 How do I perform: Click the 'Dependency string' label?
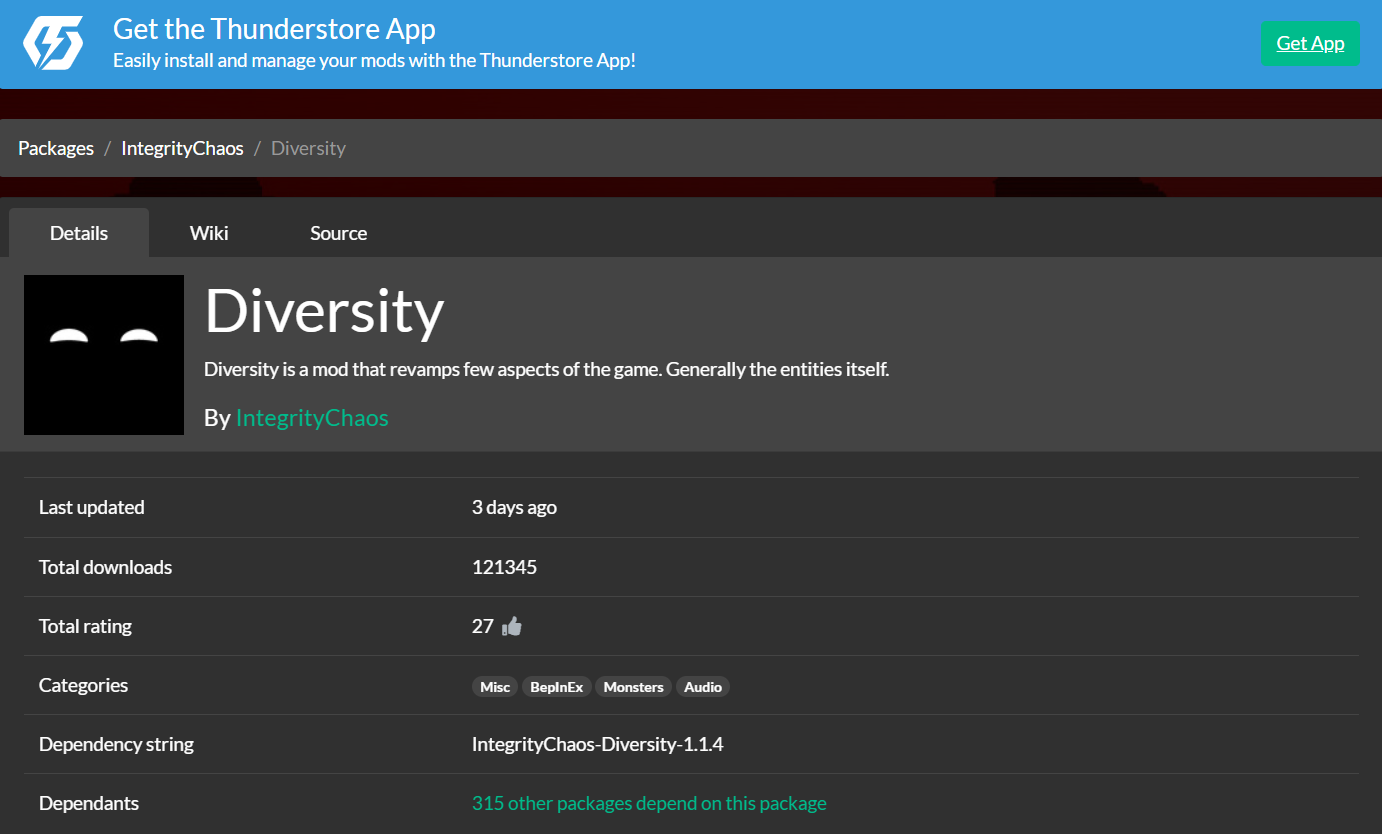click(116, 744)
